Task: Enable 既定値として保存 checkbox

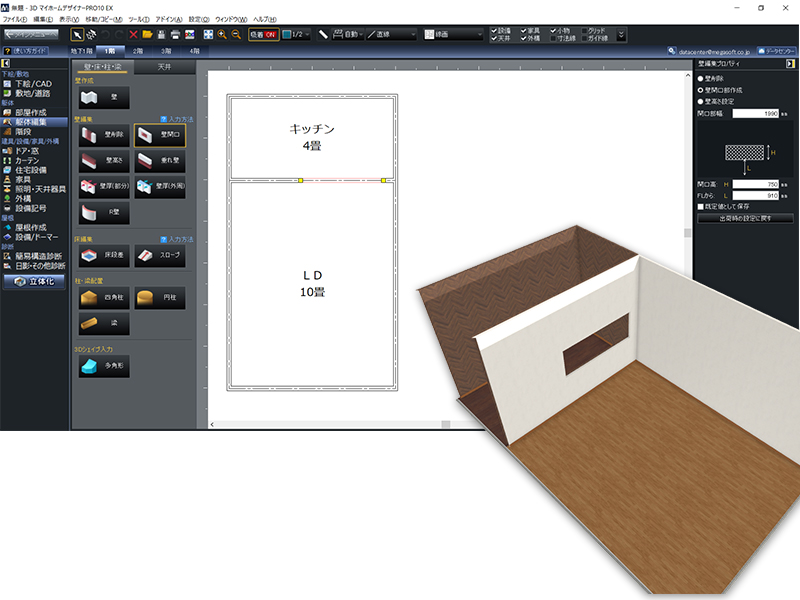Action: (701, 206)
